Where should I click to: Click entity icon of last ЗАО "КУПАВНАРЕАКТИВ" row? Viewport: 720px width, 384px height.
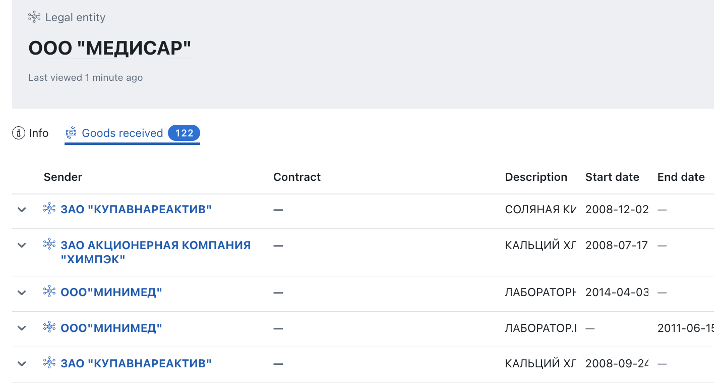[49, 362]
